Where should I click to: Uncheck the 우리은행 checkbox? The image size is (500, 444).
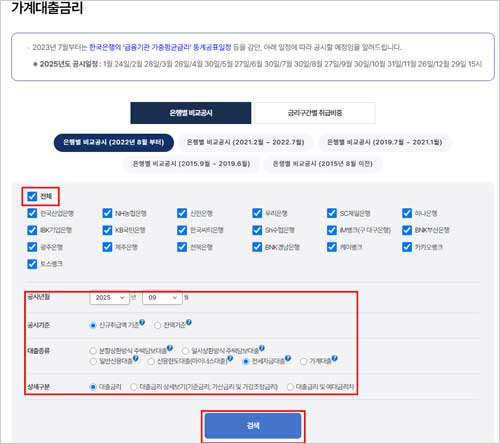coord(257,213)
